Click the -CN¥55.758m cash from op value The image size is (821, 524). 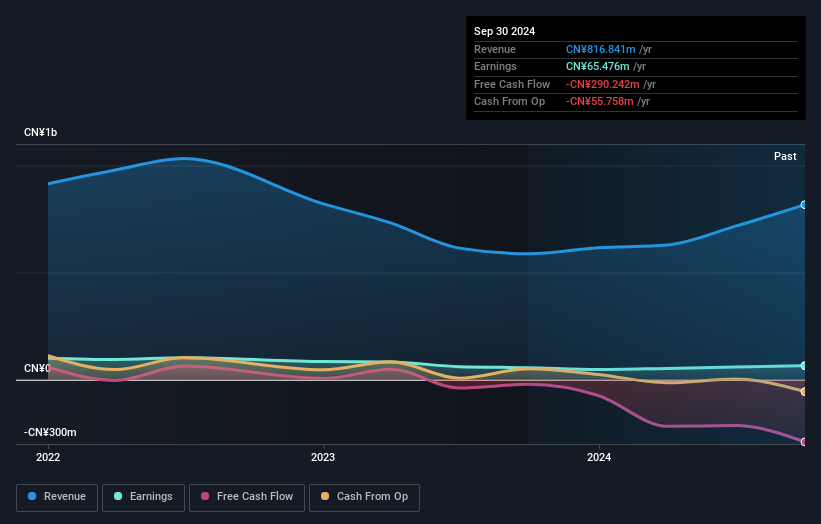coord(600,102)
